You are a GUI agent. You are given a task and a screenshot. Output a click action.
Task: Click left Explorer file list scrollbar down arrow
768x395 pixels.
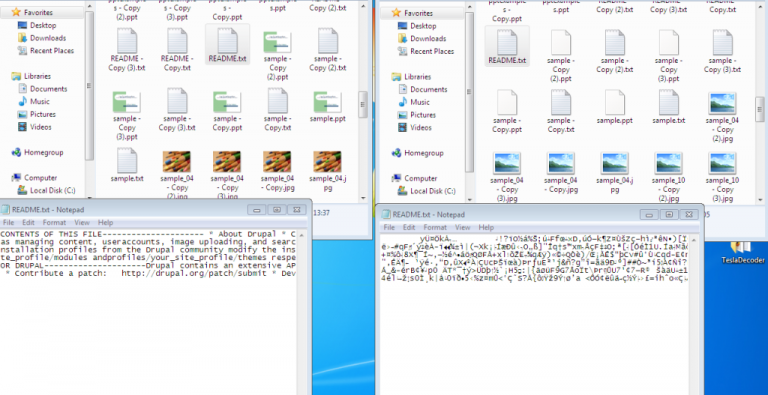(363, 198)
